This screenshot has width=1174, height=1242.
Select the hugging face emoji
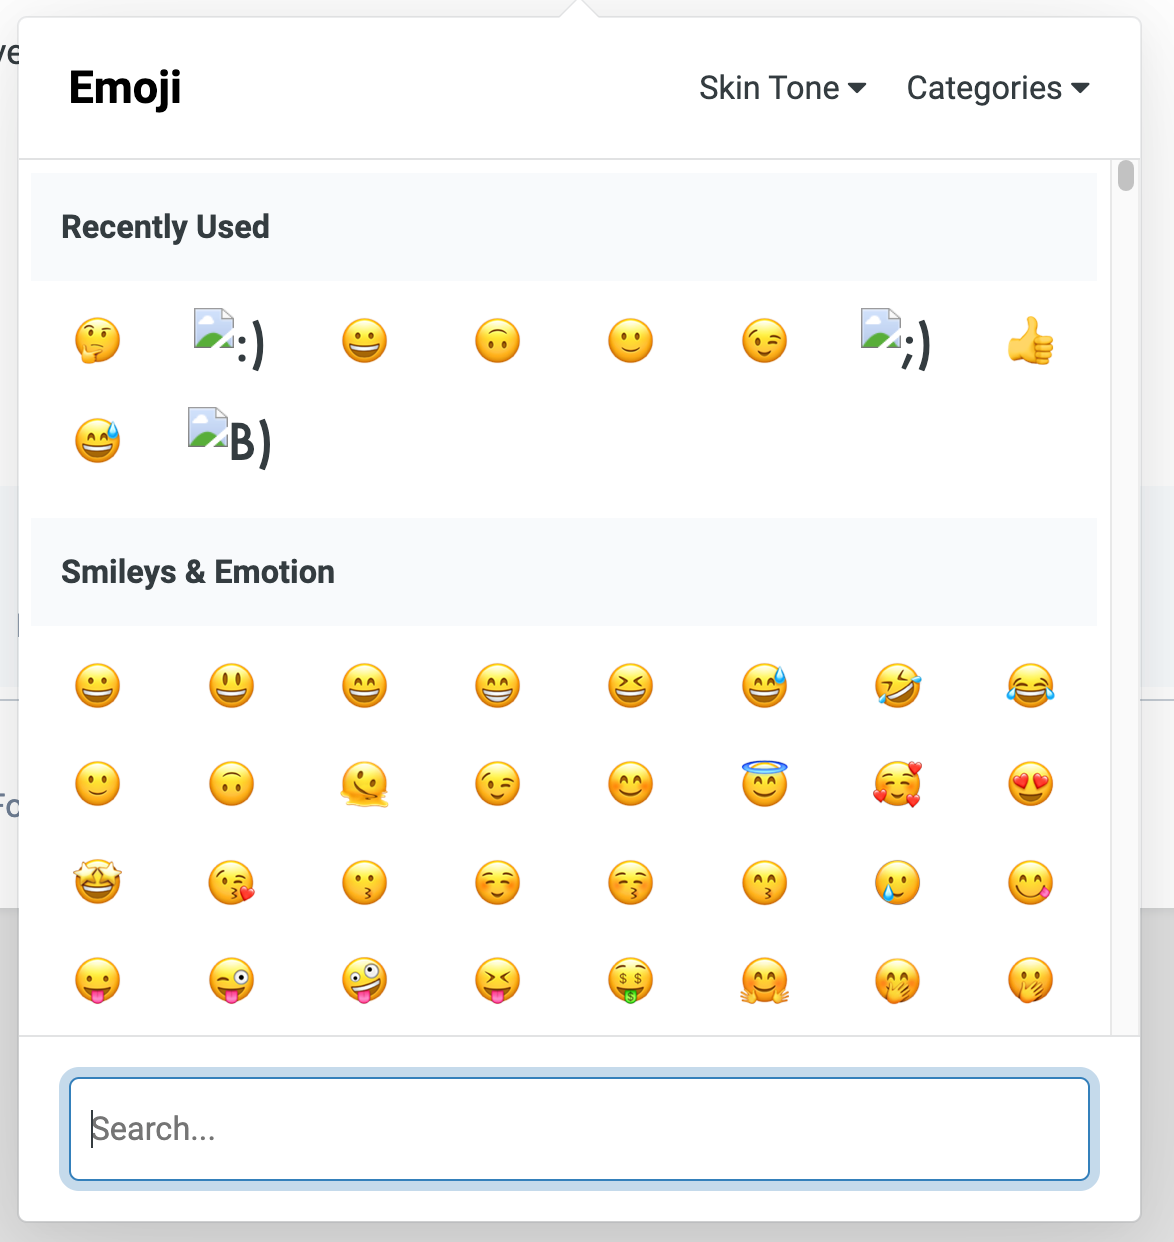coord(764,981)
